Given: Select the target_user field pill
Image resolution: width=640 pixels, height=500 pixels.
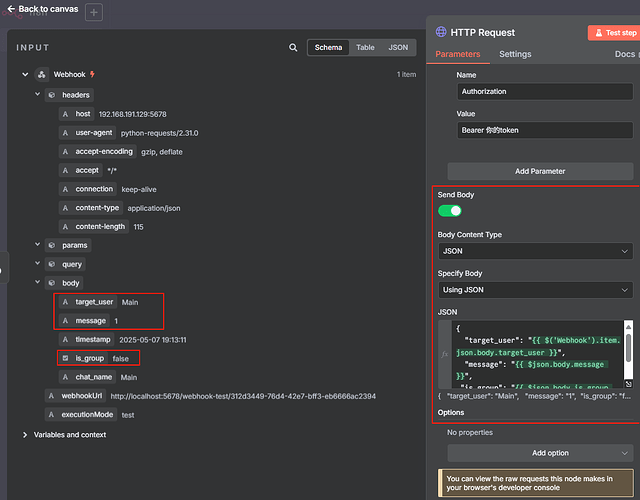Looking at the screenshot, I should click(88, 302).
